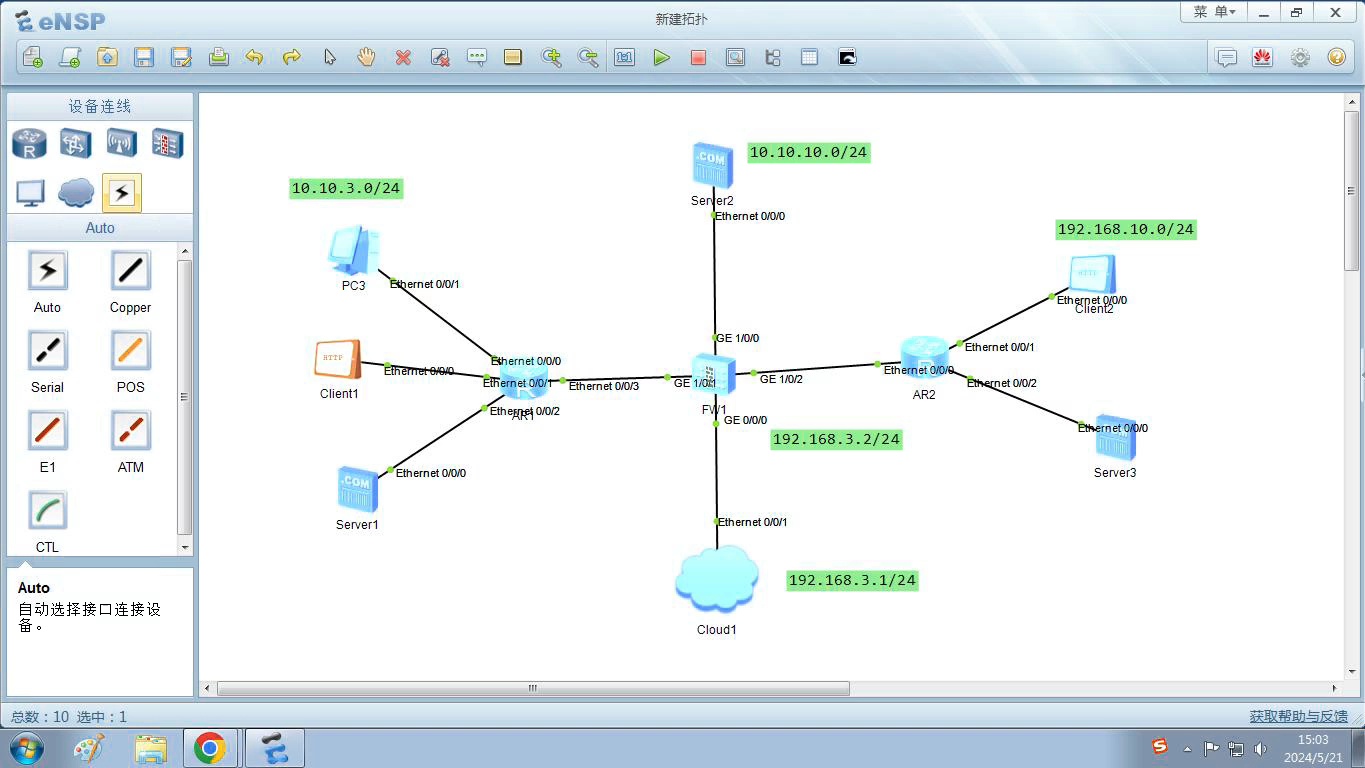
Task: Click the 10.10.3.0/24 network label
Action: click(346, 188)
